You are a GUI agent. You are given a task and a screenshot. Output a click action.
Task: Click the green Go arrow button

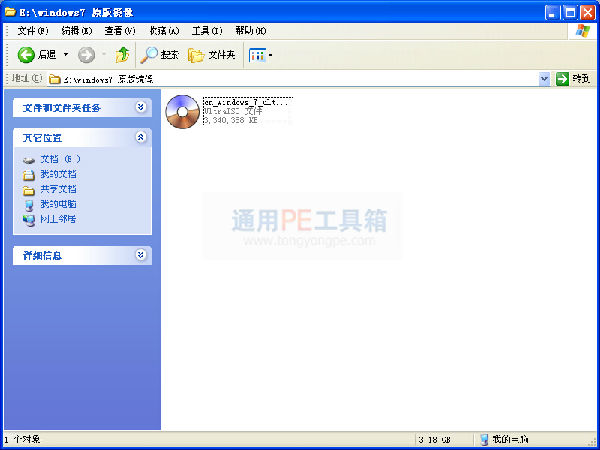562,79
